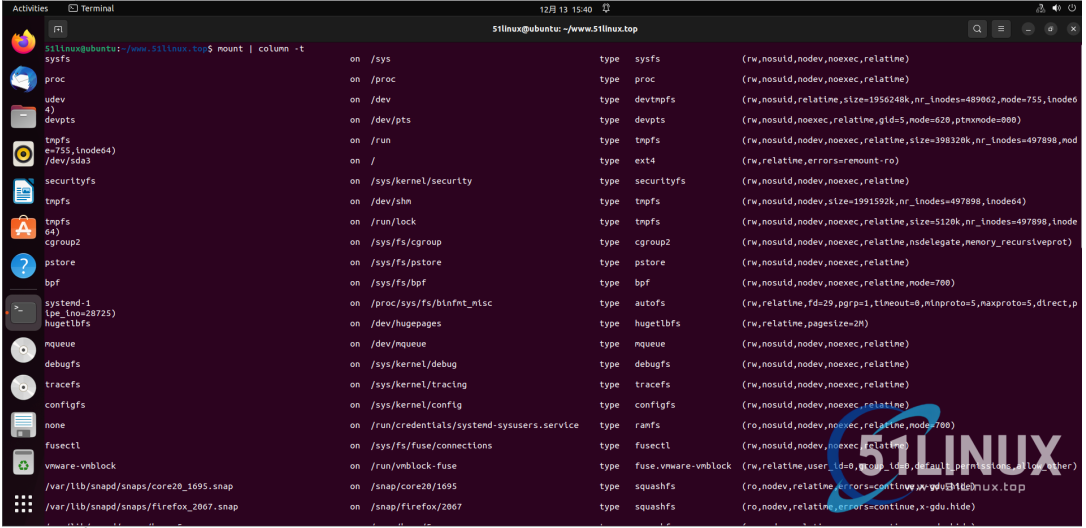Image resolution: width=1086 pixels, height=528 pixels.
Task: Open the text editor icon in dock
Action: [24, 425]
